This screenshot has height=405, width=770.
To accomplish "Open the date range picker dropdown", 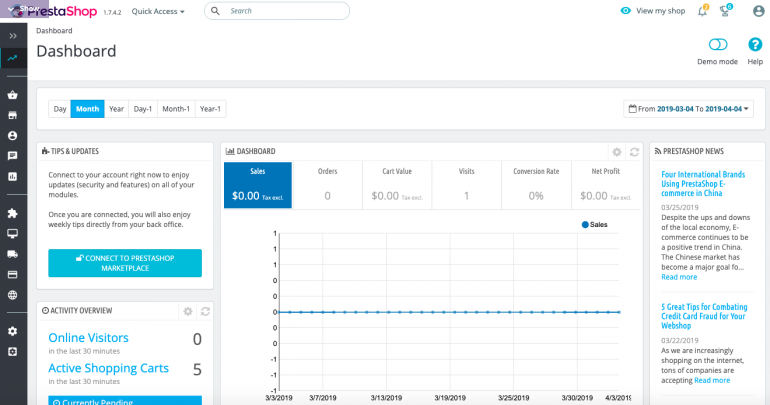I will 688,108.
